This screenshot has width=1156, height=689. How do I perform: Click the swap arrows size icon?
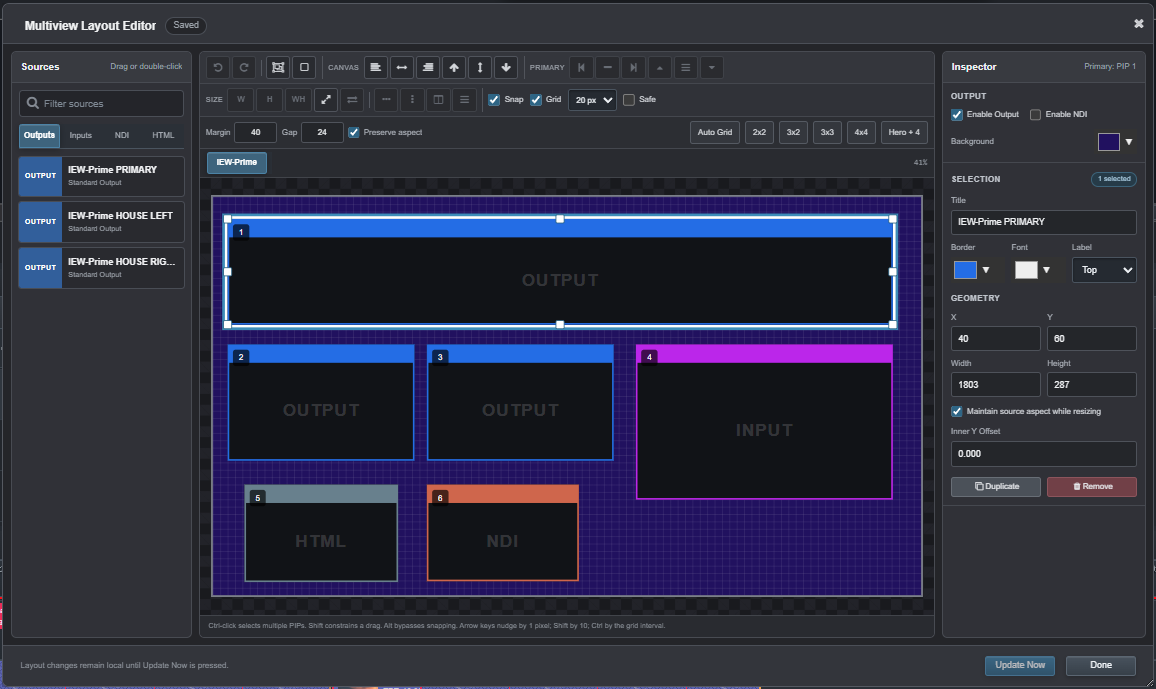coord(352,99)
